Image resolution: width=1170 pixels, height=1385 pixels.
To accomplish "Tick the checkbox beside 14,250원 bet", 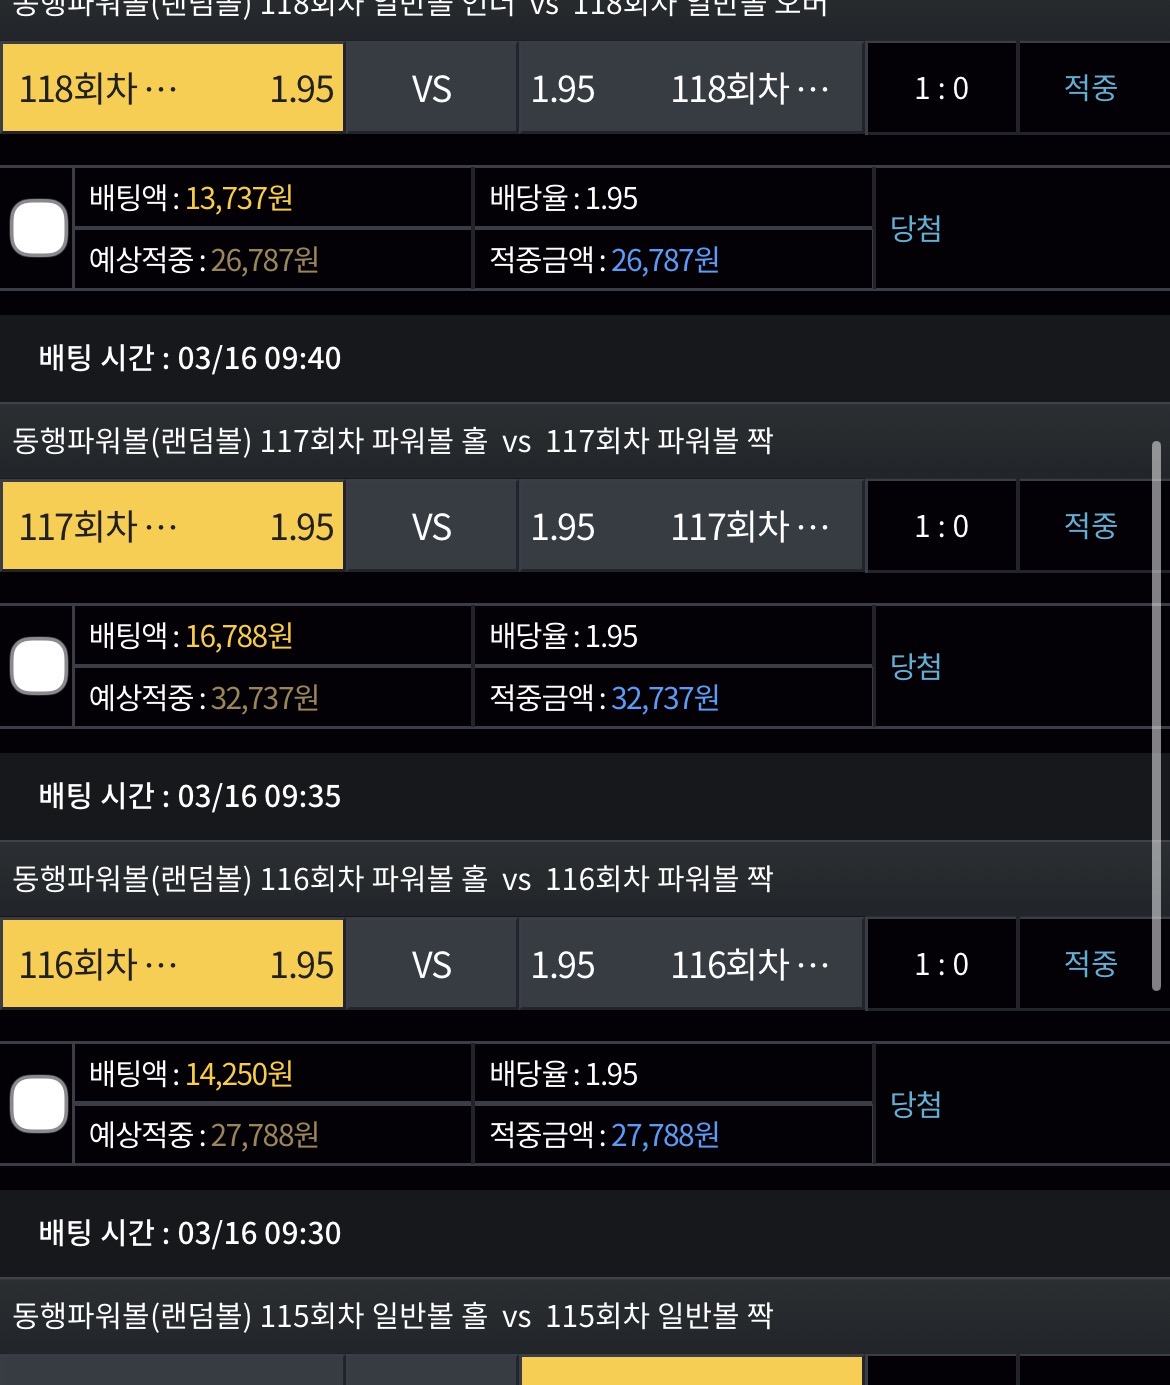I will (39, 1104).
